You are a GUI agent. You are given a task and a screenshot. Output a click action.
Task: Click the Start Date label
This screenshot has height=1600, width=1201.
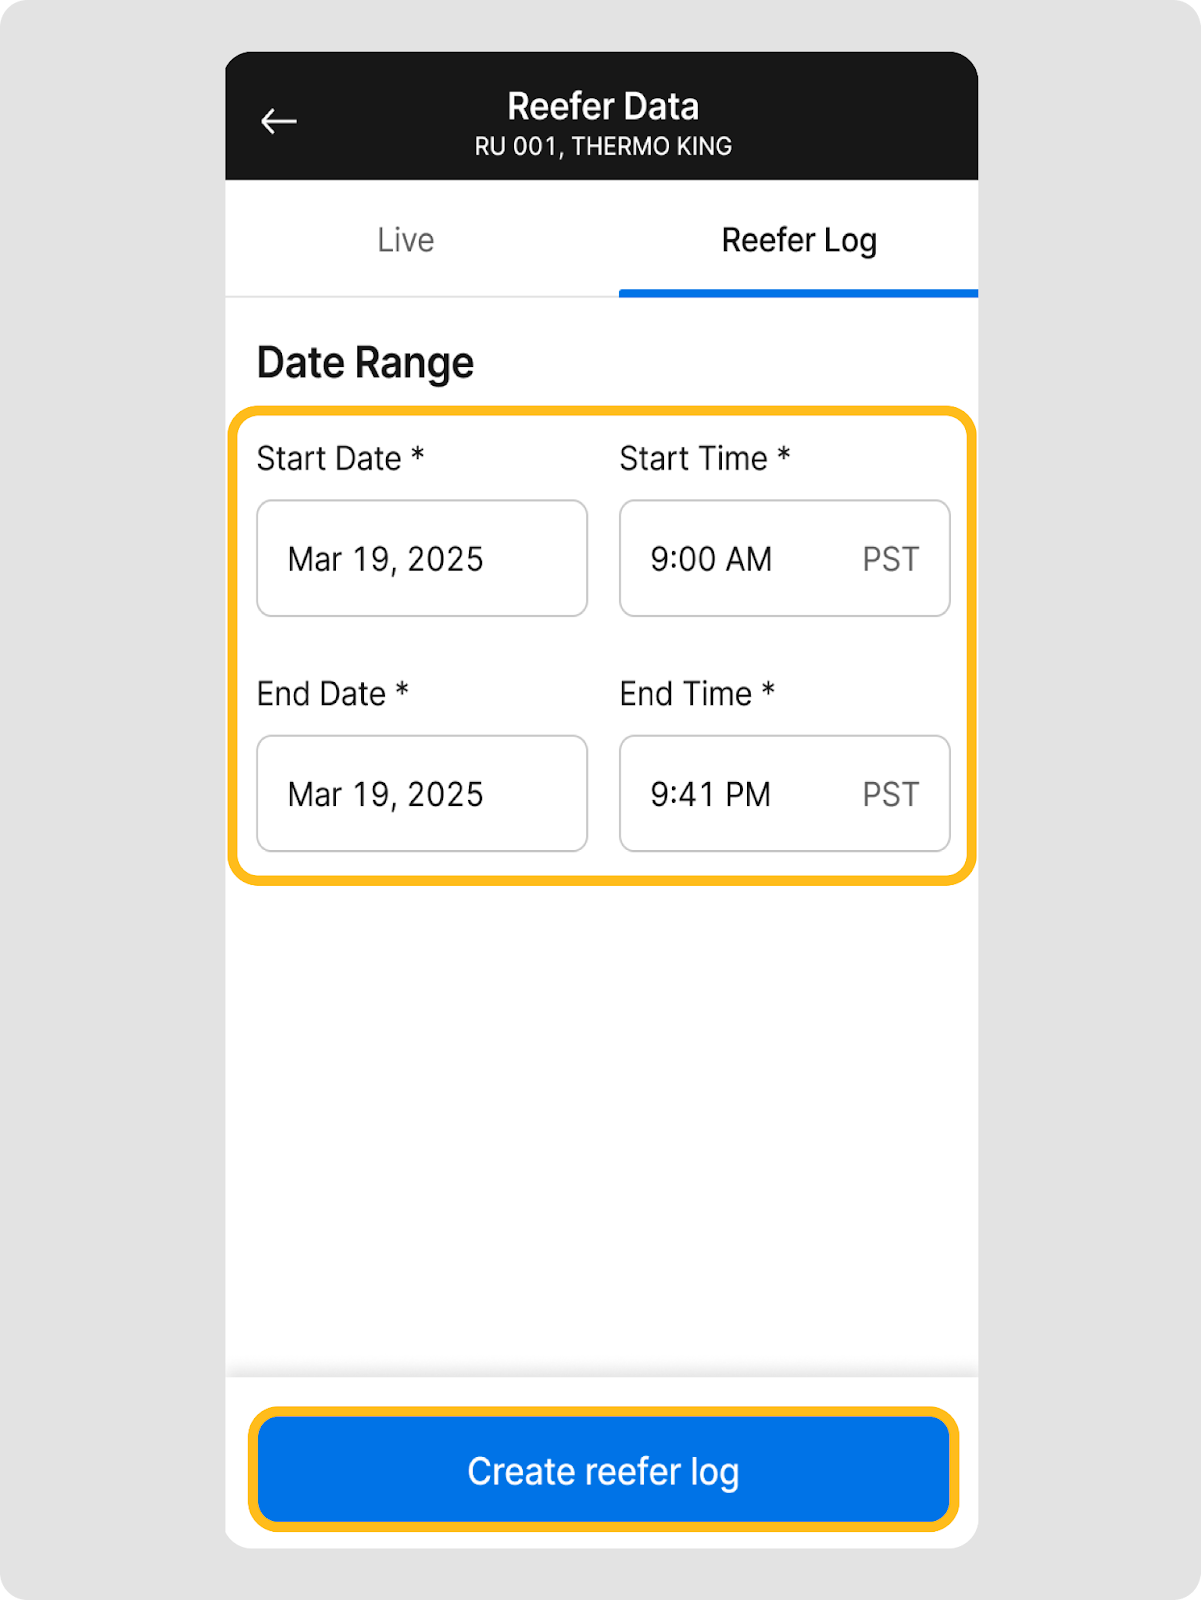click(329, 459)
